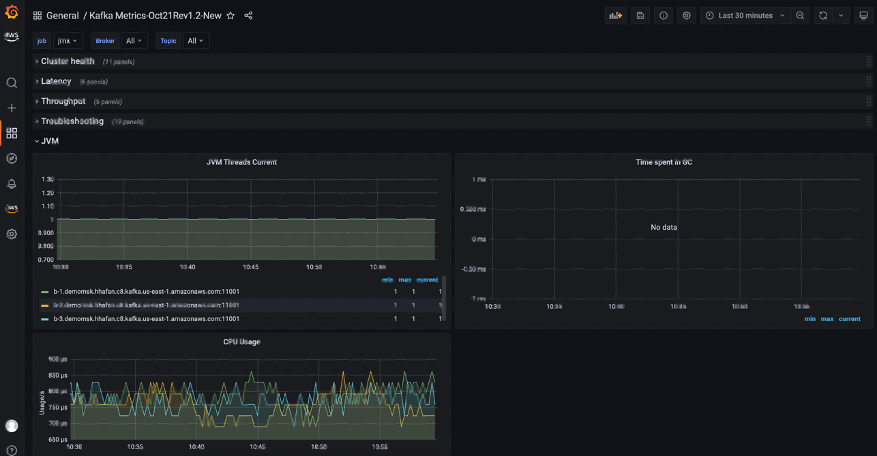This screenshot has height=456, width=877.
Task: Open the Broker variable dropdown
Action: click(134, 41)
